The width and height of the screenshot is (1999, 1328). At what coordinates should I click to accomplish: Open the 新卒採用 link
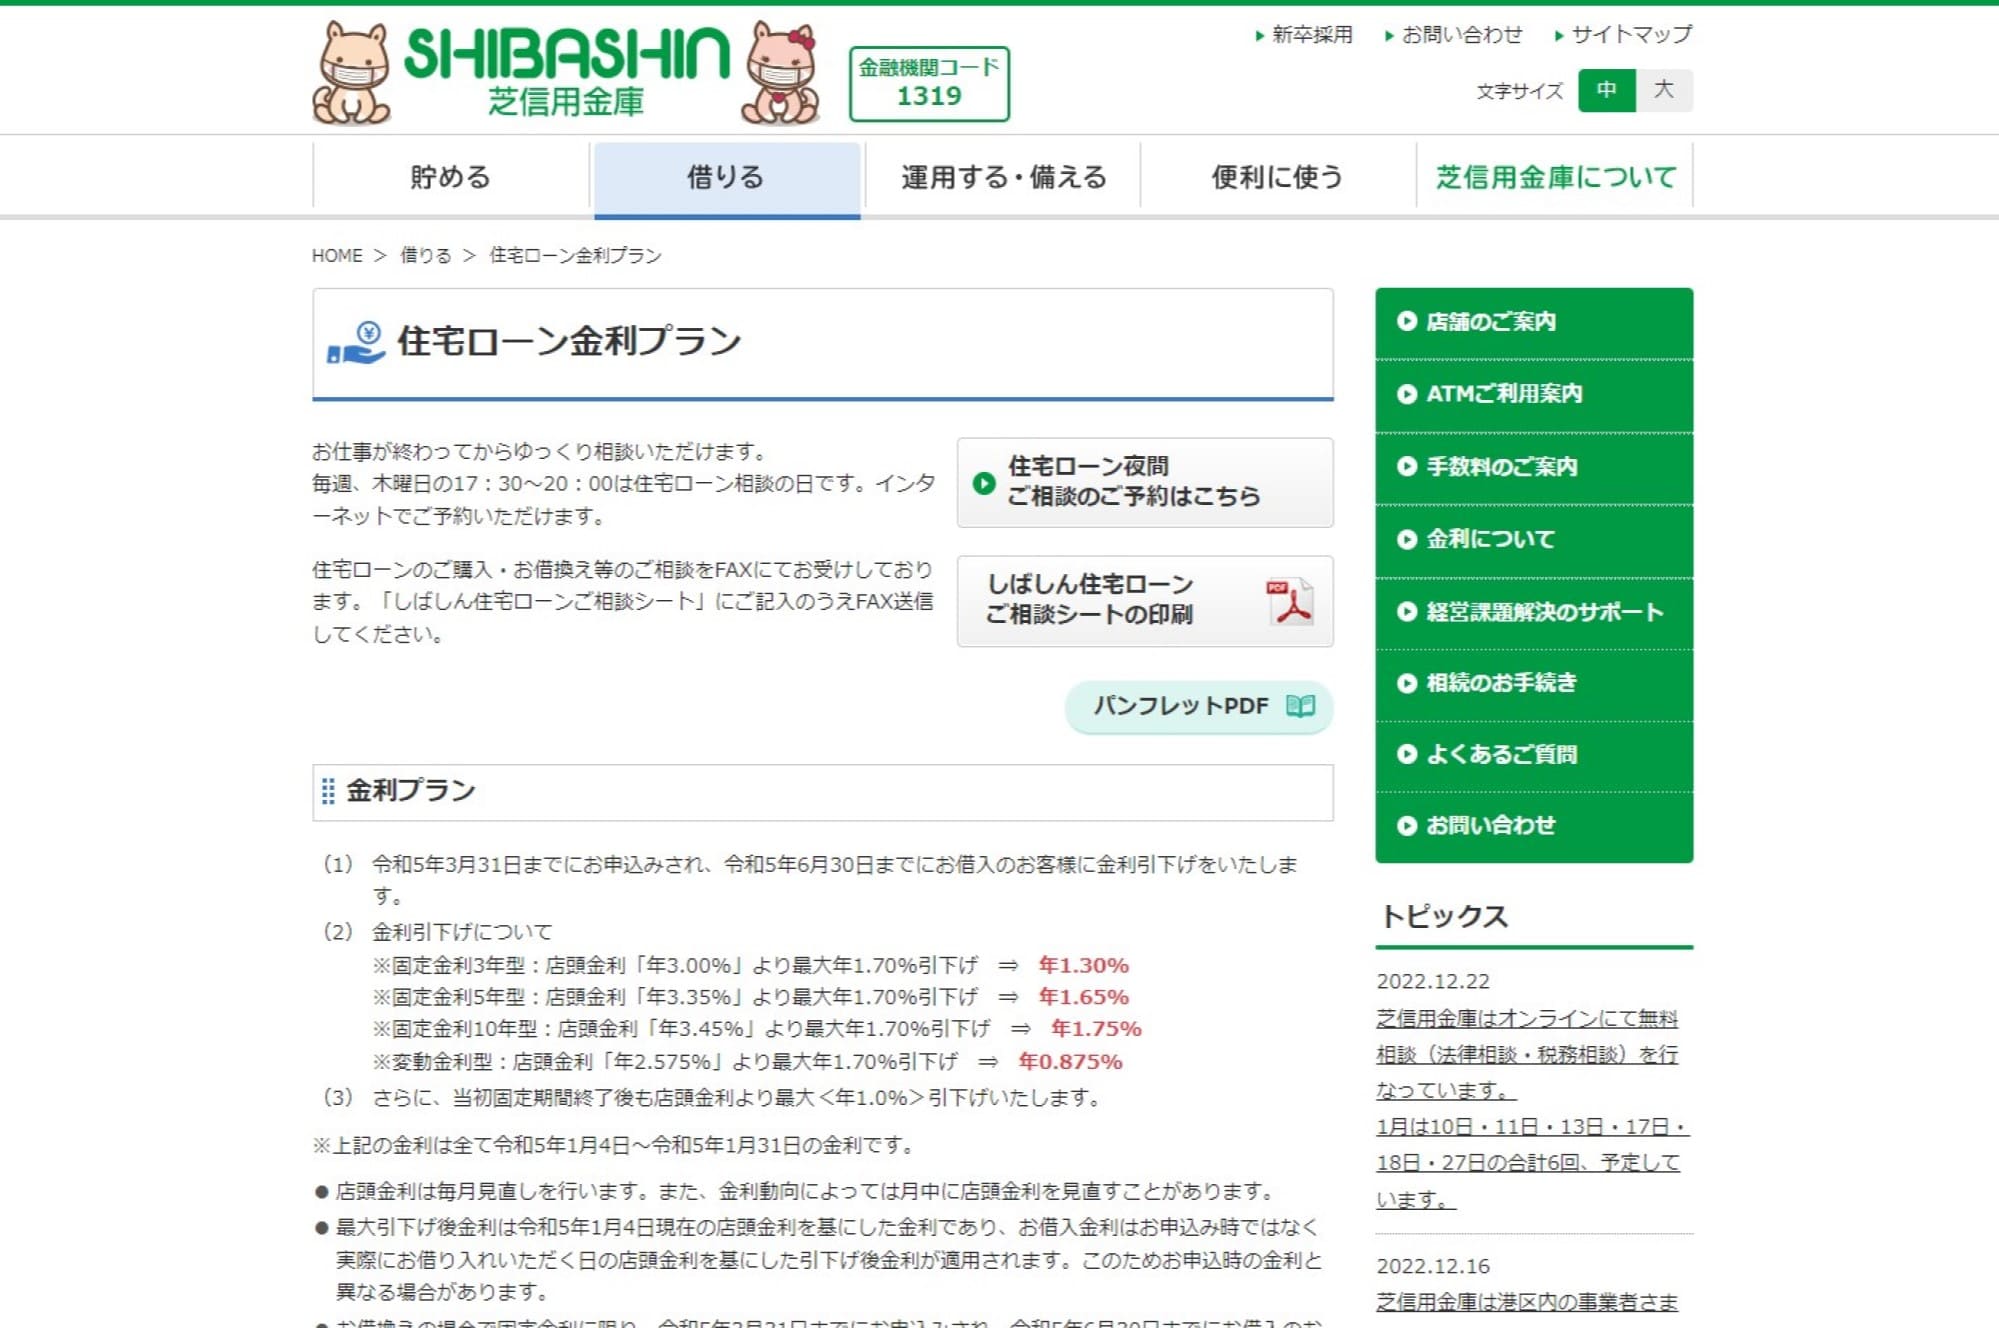pos(1304,35)
